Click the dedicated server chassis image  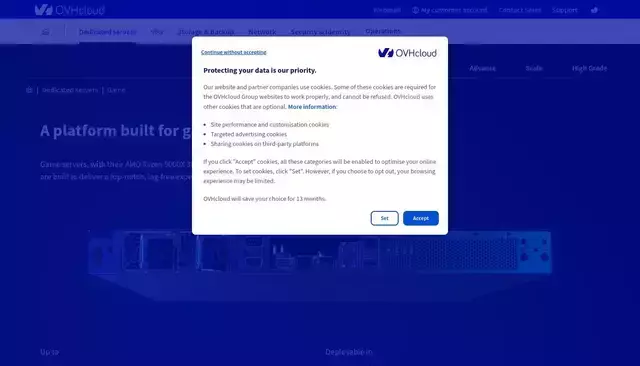[x=320, y=265]
